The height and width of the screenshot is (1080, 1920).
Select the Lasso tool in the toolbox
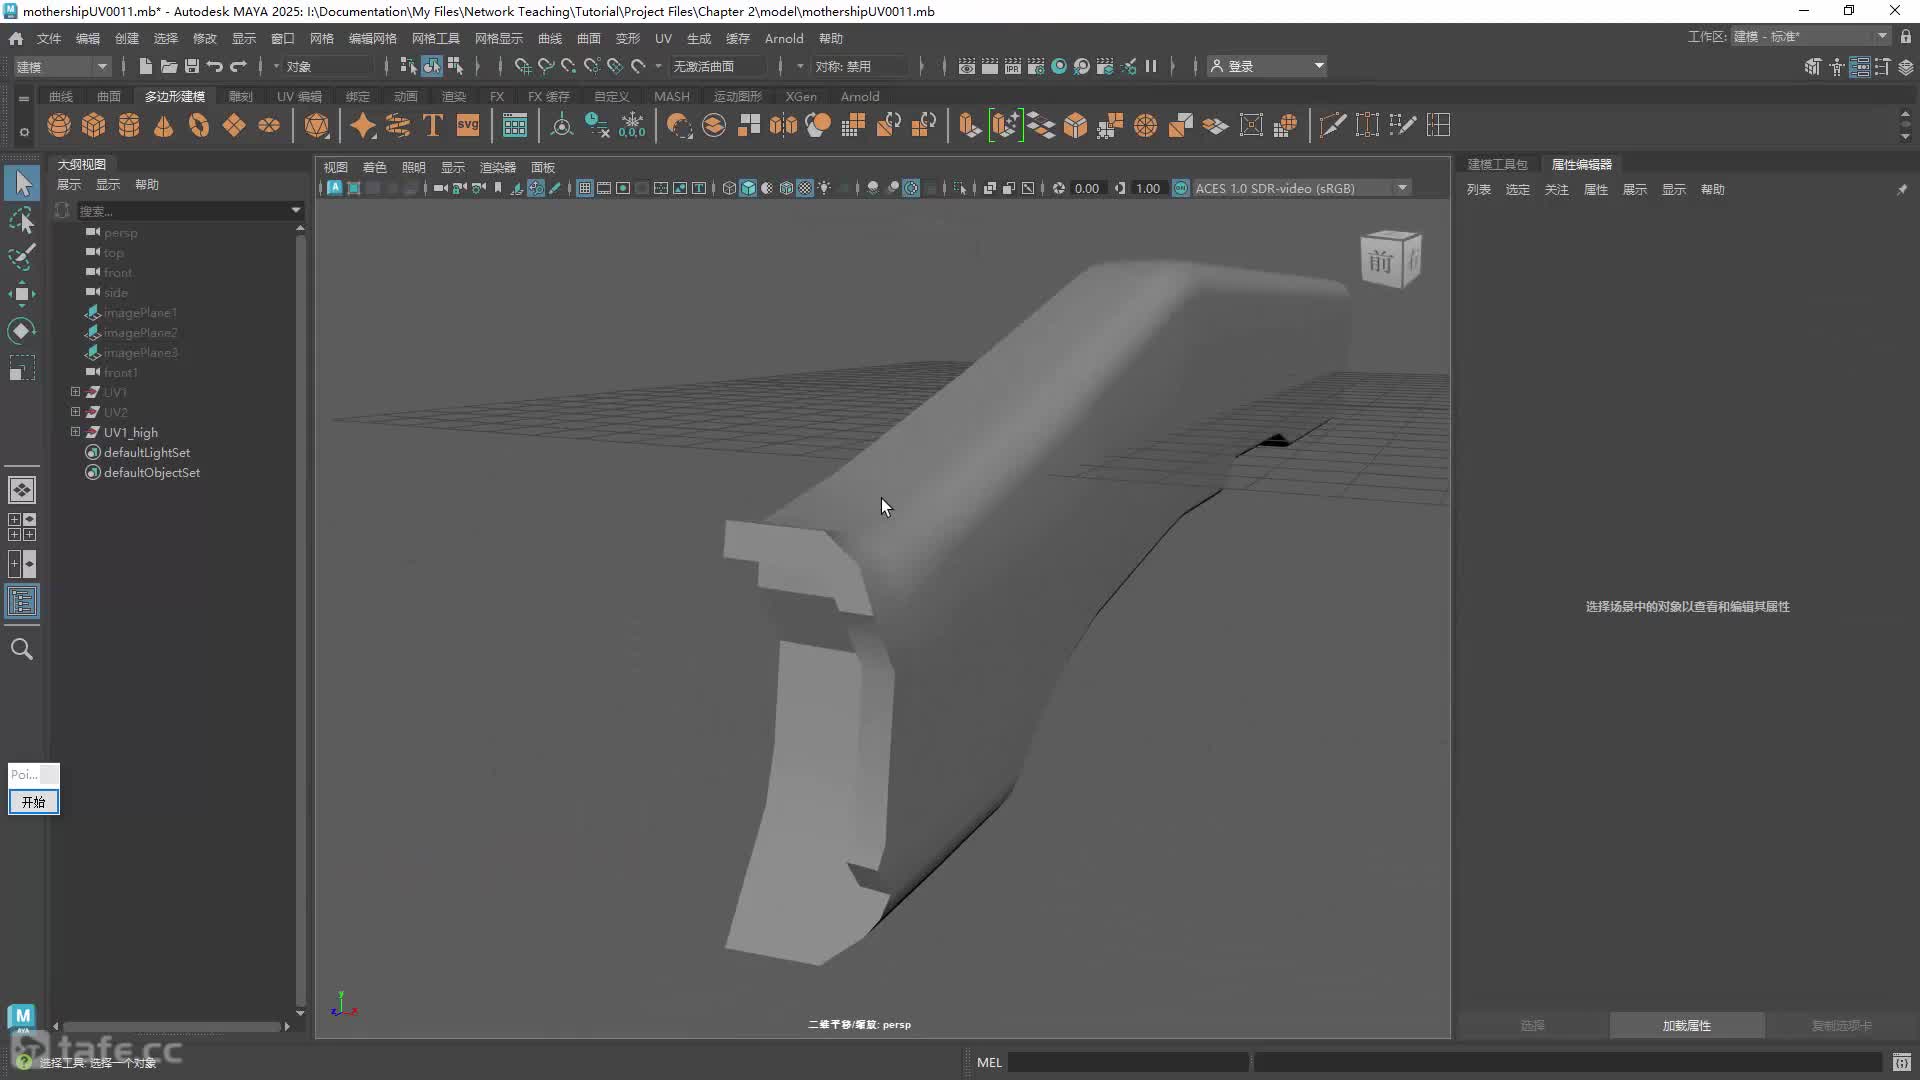[x=22, y=220]
